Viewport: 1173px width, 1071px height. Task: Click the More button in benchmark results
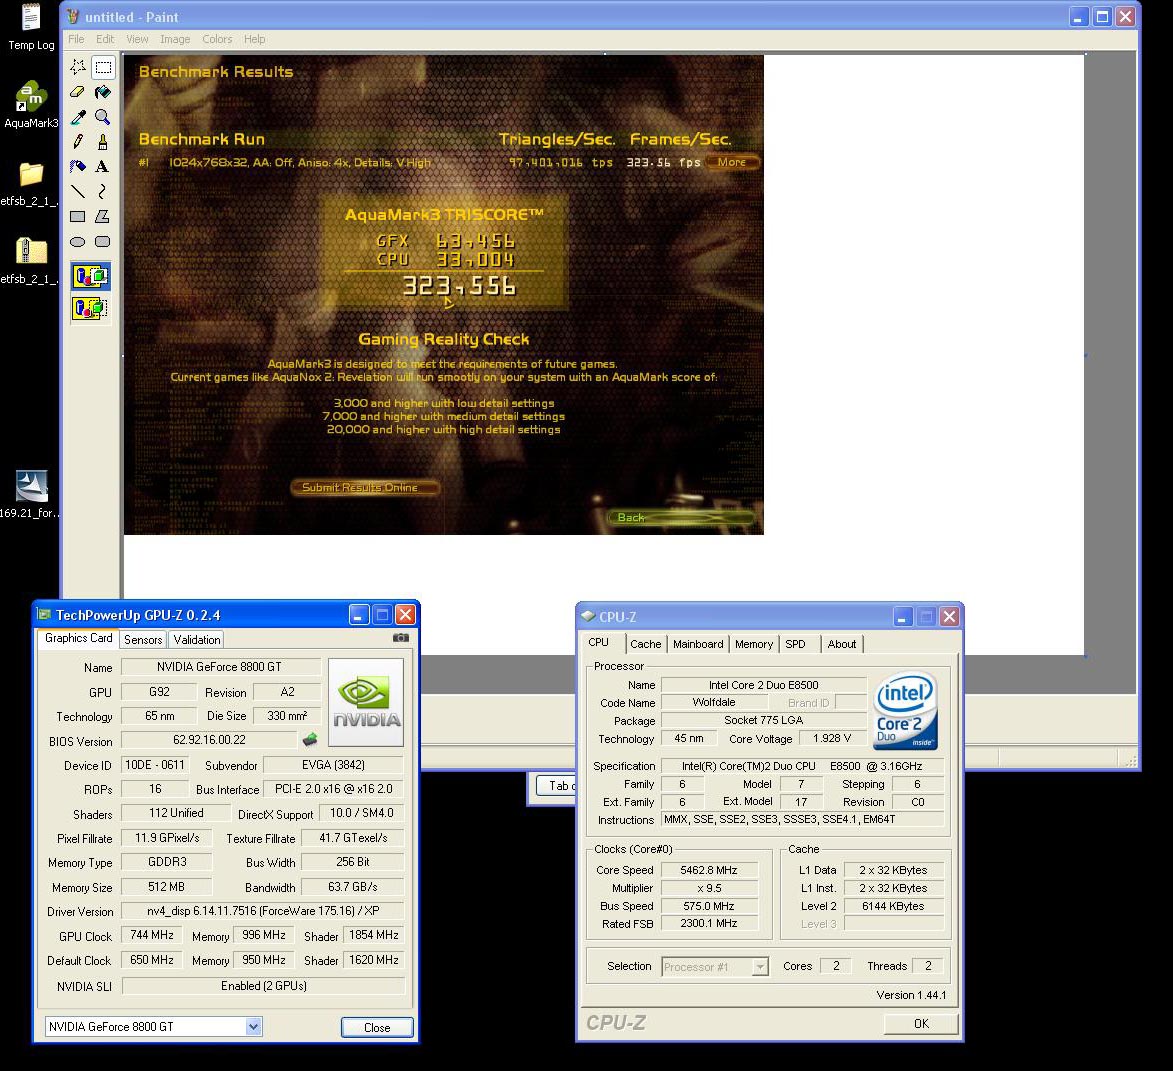tap(732, 162)
